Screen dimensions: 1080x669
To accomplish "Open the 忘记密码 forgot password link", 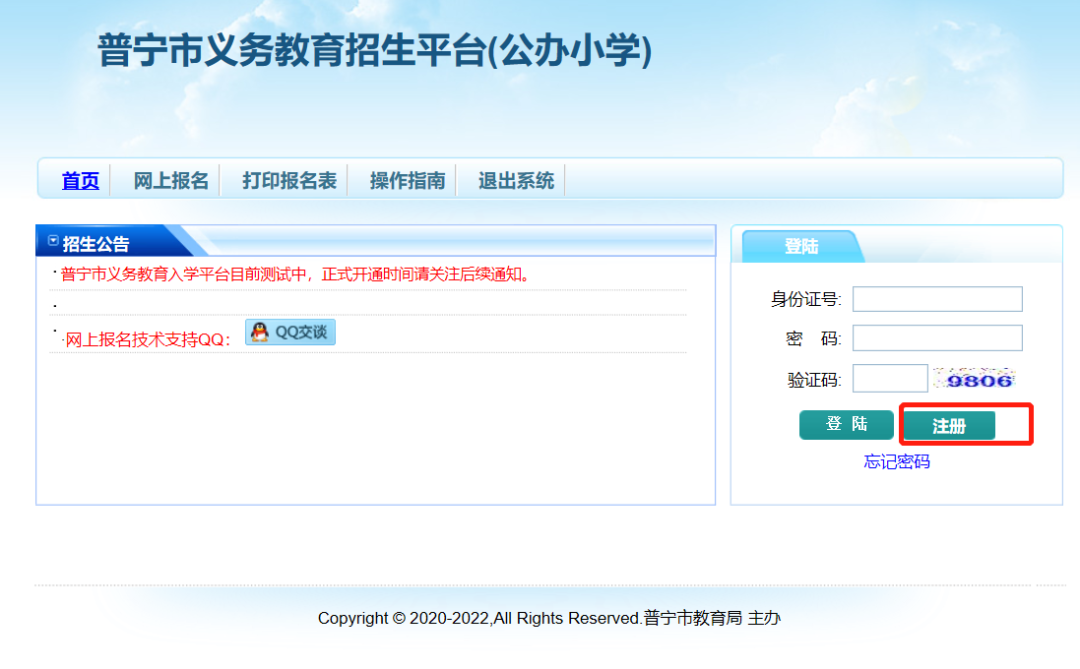I will pyautogui.click(x=897, y=462).
